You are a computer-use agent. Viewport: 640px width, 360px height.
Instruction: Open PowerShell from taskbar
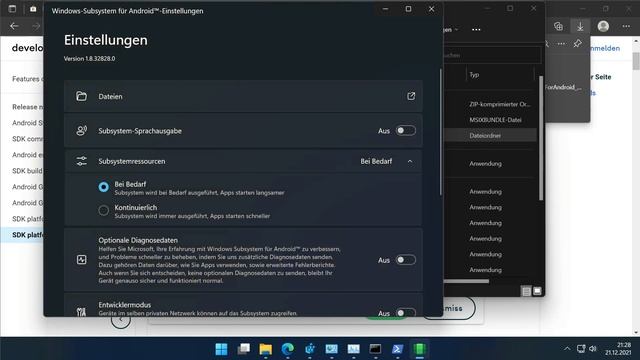coord(397,349)
